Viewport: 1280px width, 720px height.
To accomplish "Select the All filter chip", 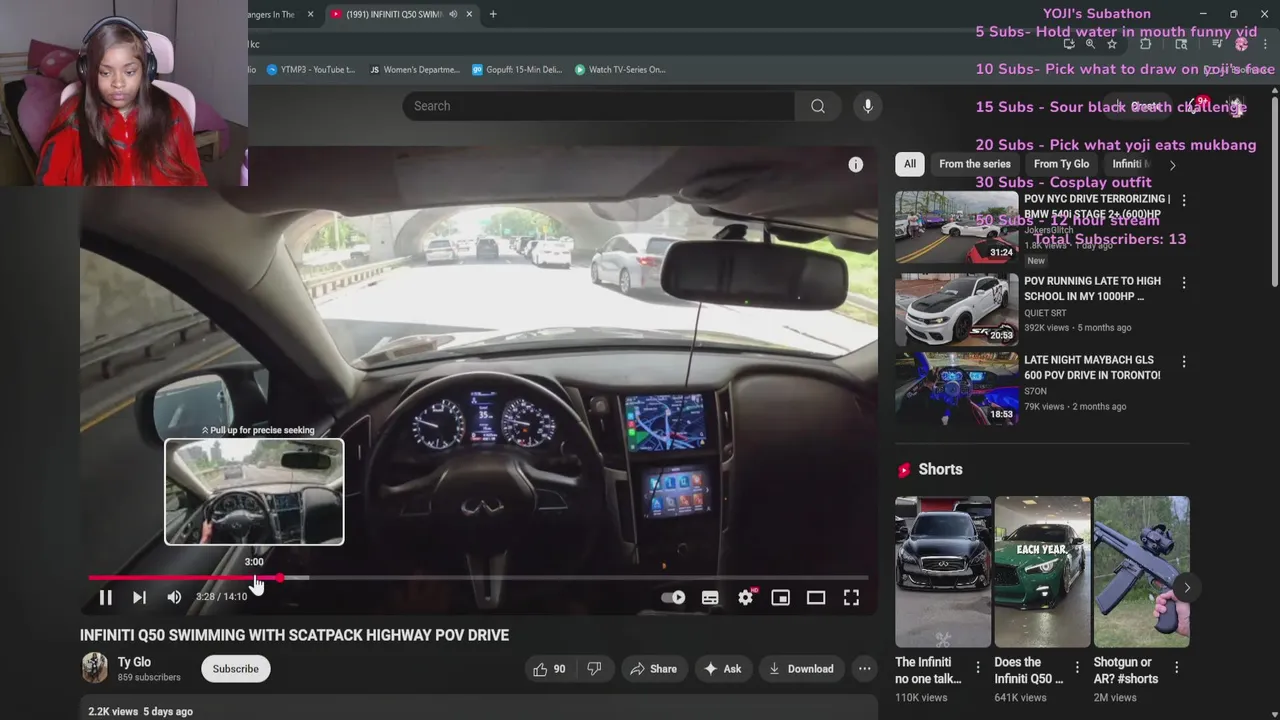I will coord(910,164).
